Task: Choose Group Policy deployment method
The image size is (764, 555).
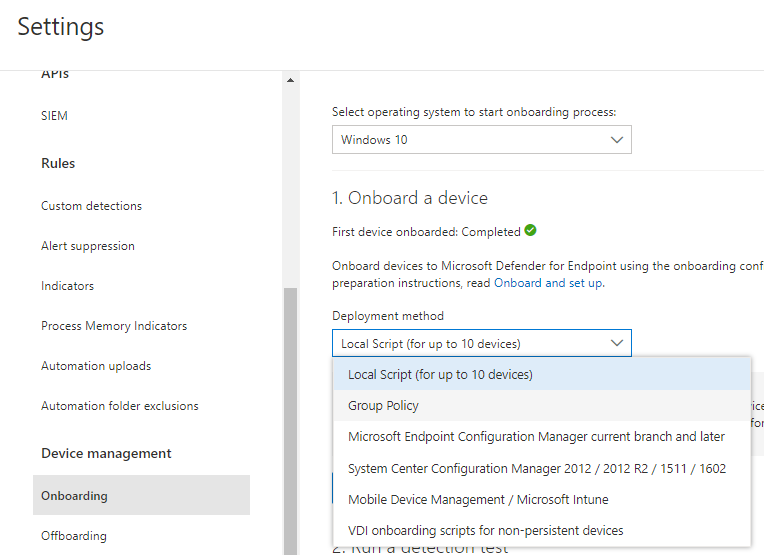Action: [x=383, y=406]
